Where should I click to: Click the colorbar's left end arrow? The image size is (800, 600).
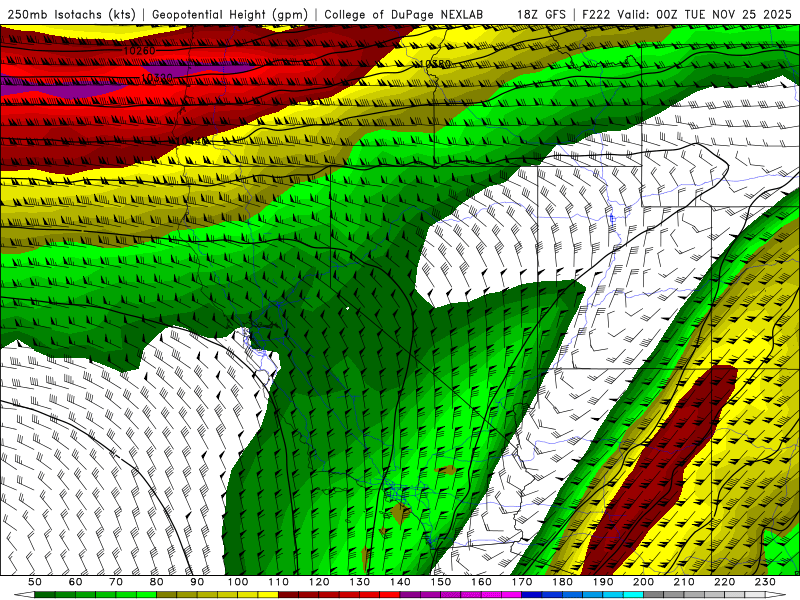[x=24, y=595]
